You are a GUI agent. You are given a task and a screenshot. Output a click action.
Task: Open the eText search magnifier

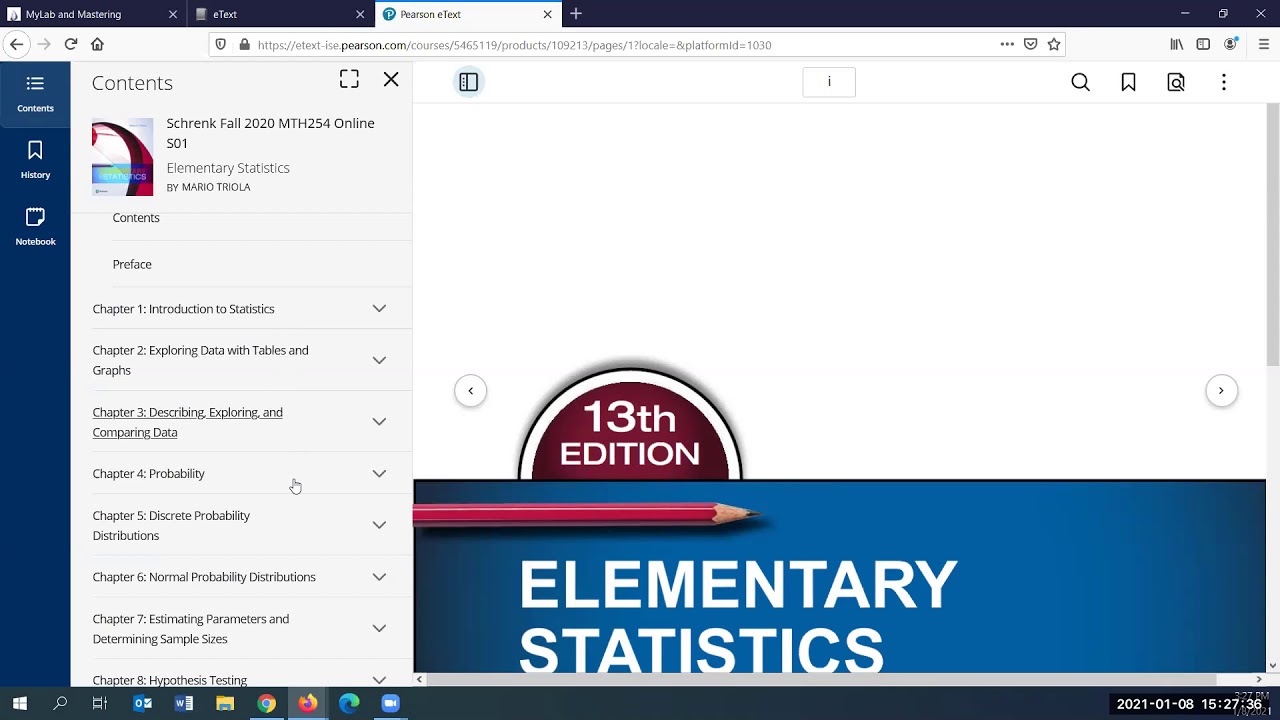(x=1080, y=82)
